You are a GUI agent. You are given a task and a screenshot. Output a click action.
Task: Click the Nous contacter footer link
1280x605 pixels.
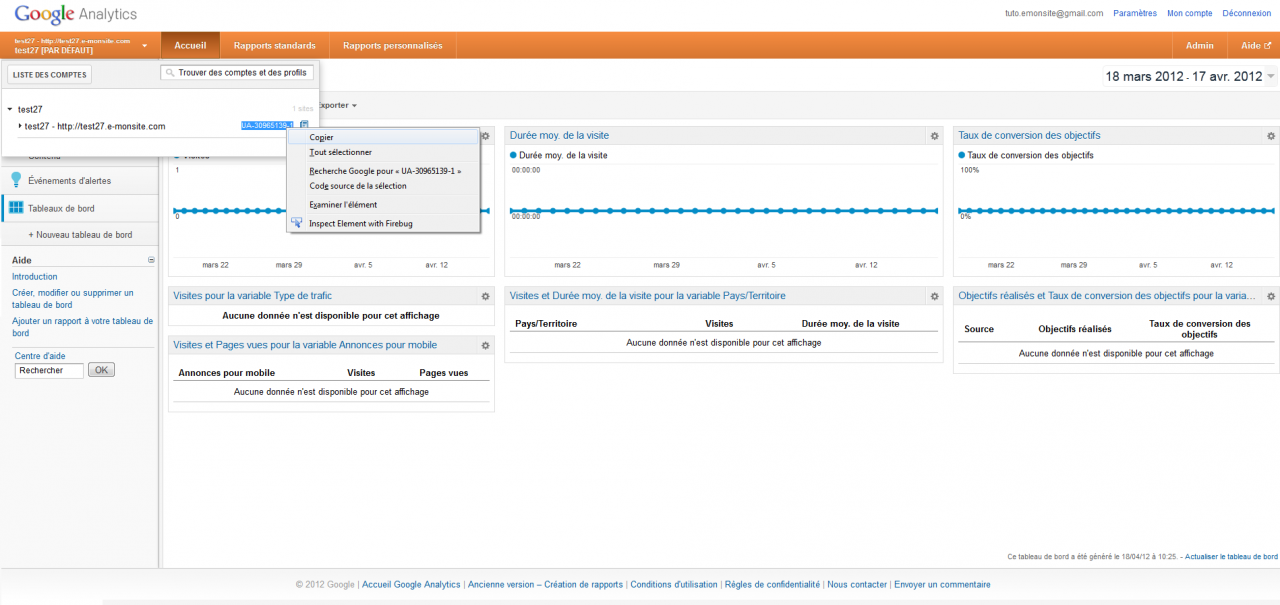tap(857, 585)
